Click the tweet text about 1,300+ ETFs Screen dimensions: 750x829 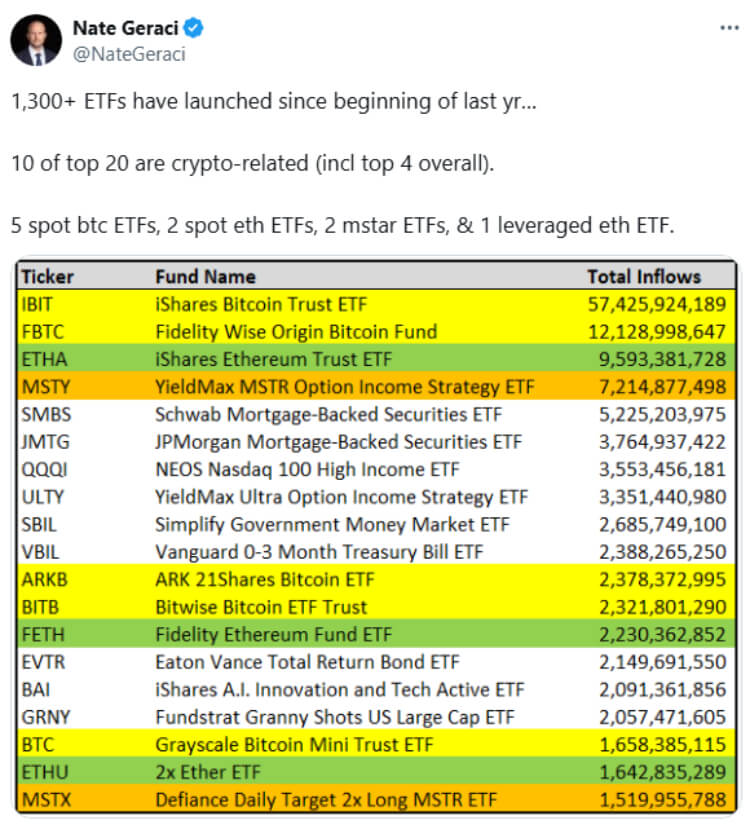pyautogui.click(x=274, y=101)
